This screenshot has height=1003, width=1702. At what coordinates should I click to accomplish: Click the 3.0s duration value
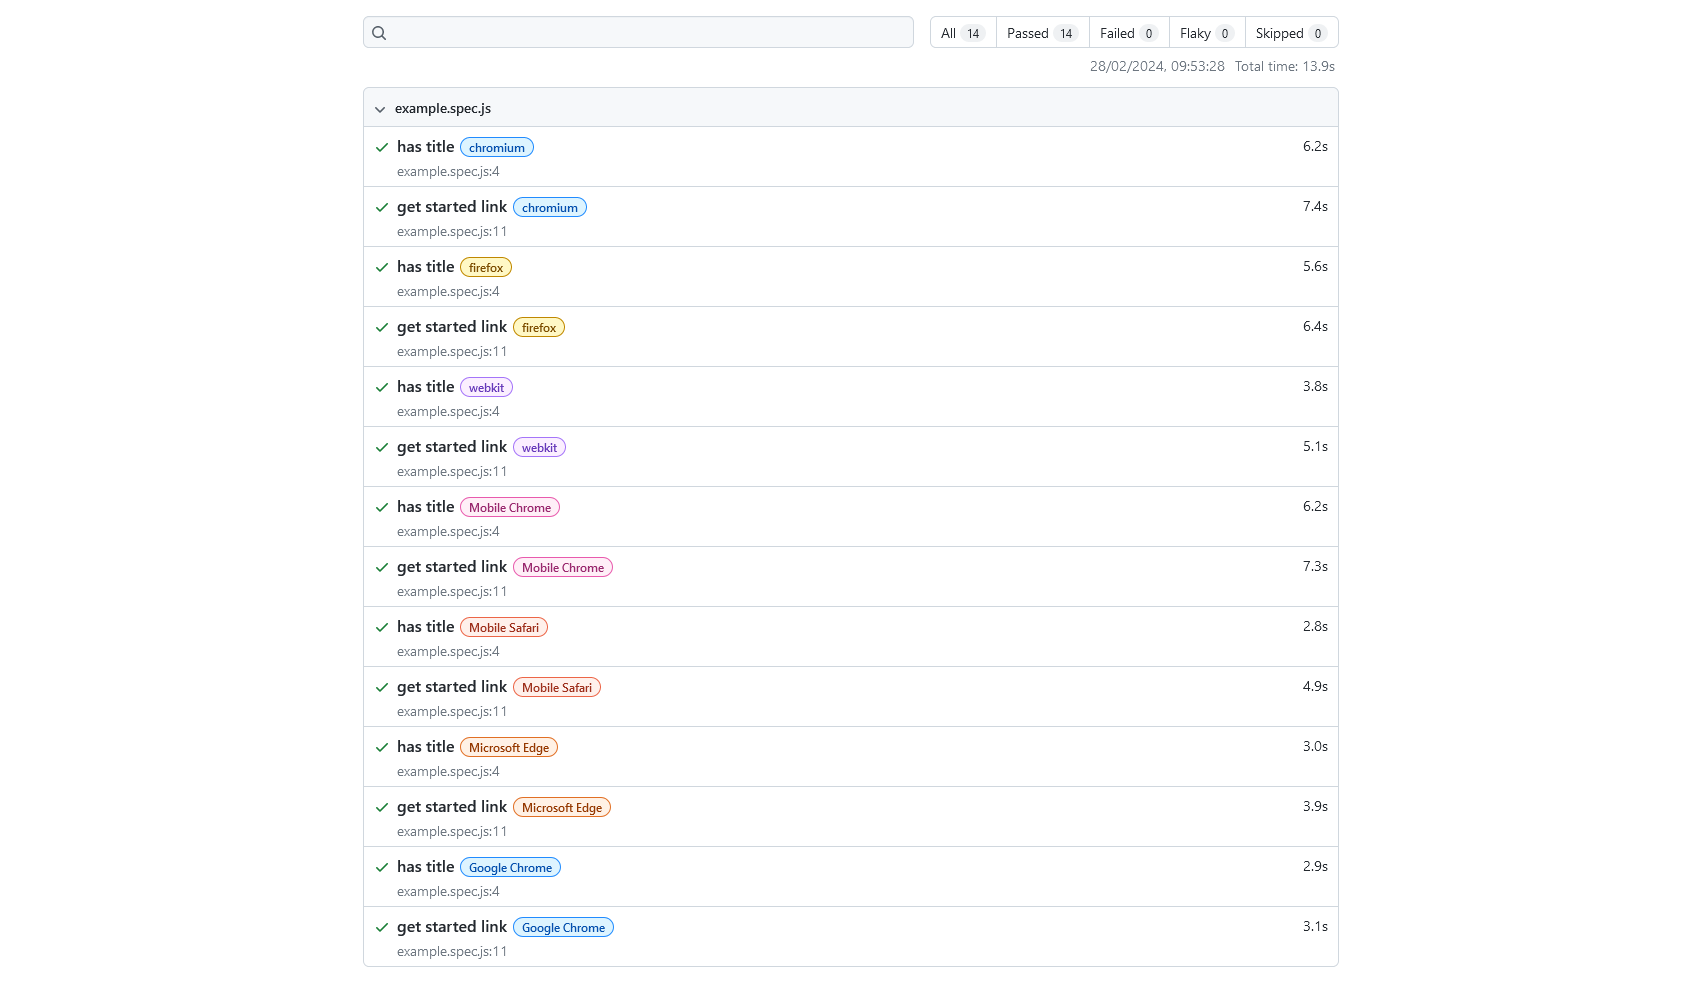[x=1315, y=746]
